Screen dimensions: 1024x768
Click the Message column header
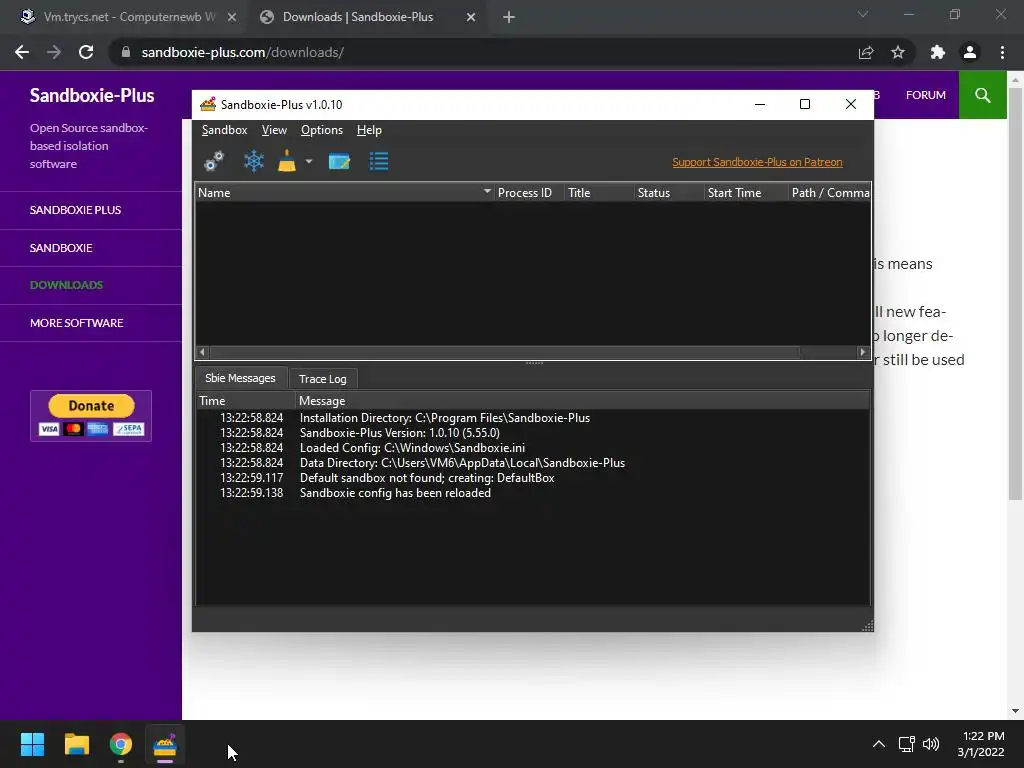tap(583, 400)
